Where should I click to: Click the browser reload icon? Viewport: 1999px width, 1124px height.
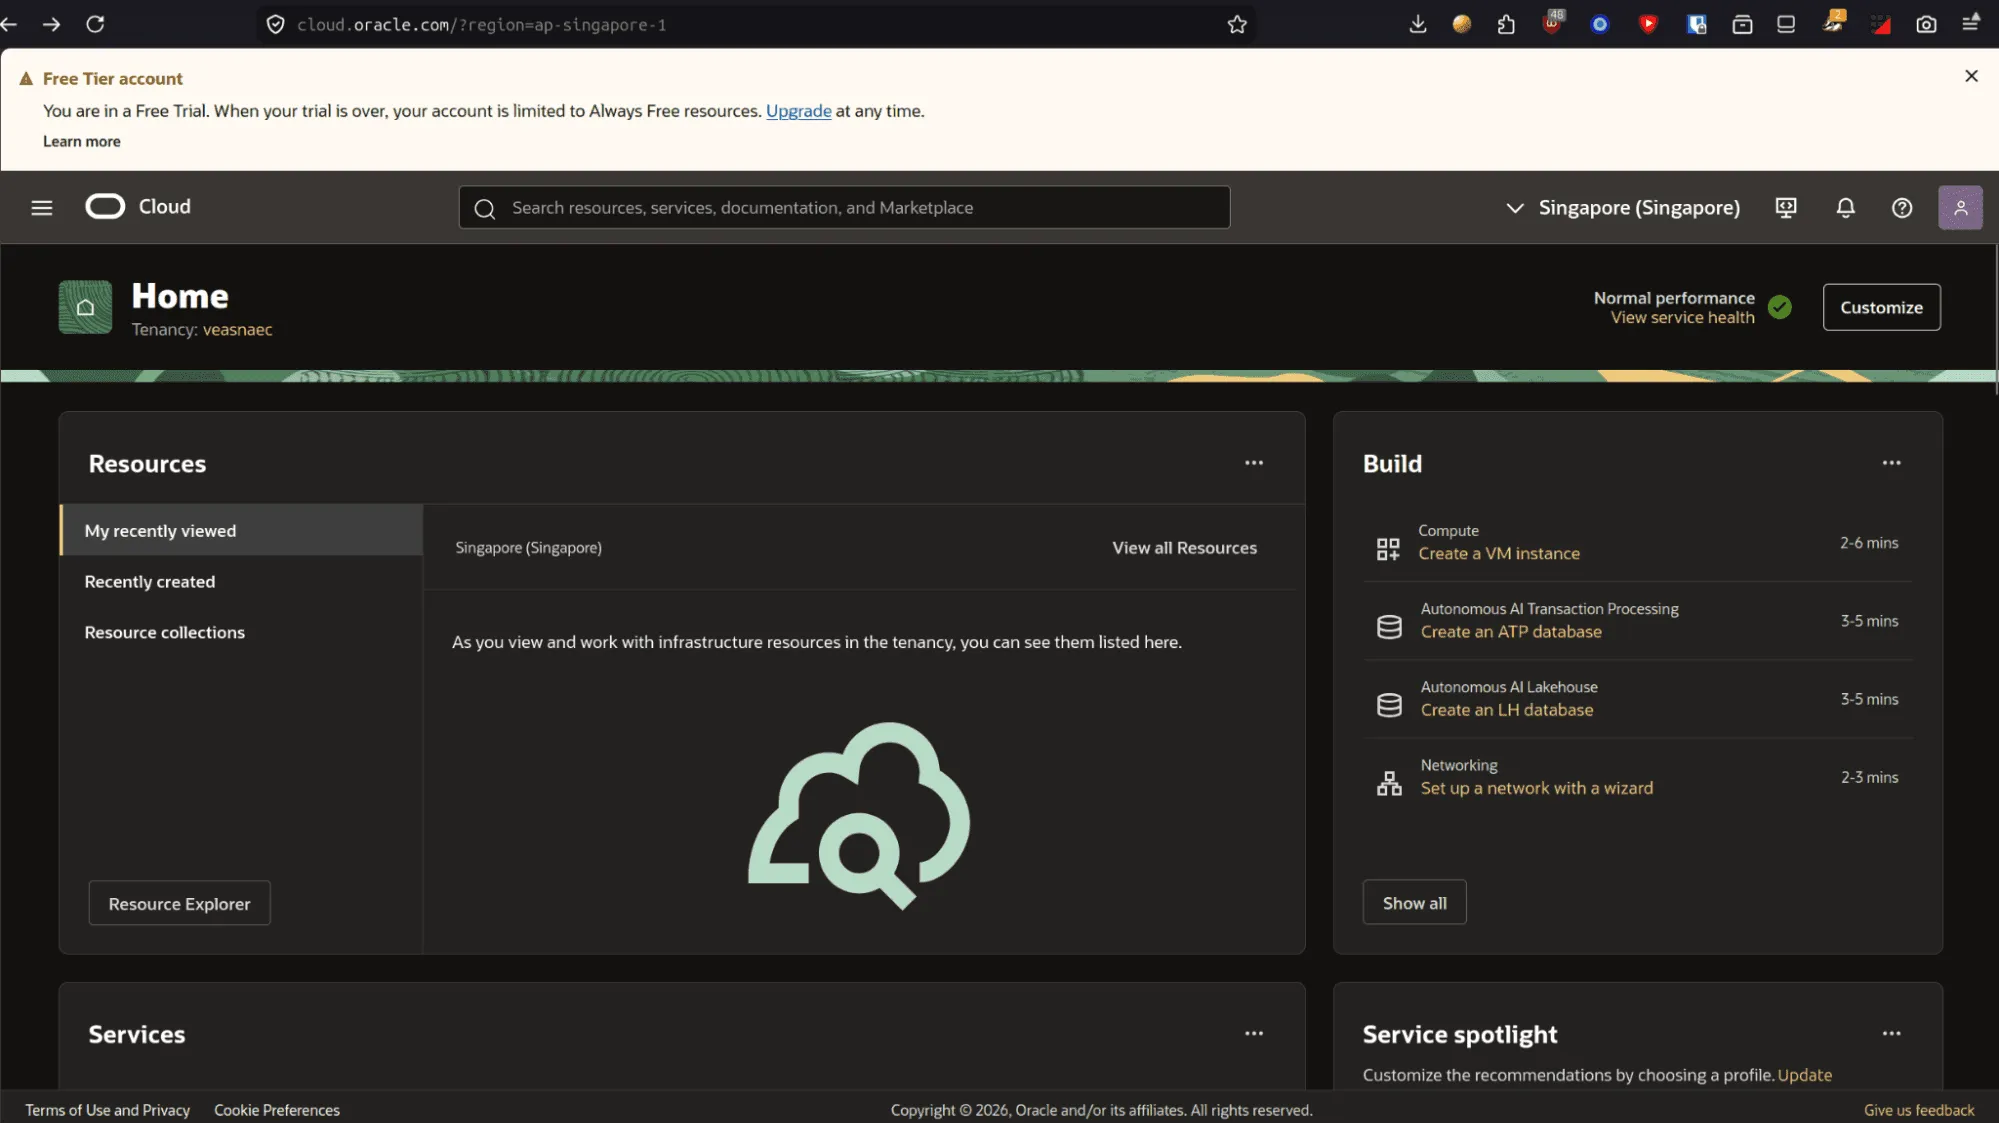(x=95, y=24)
